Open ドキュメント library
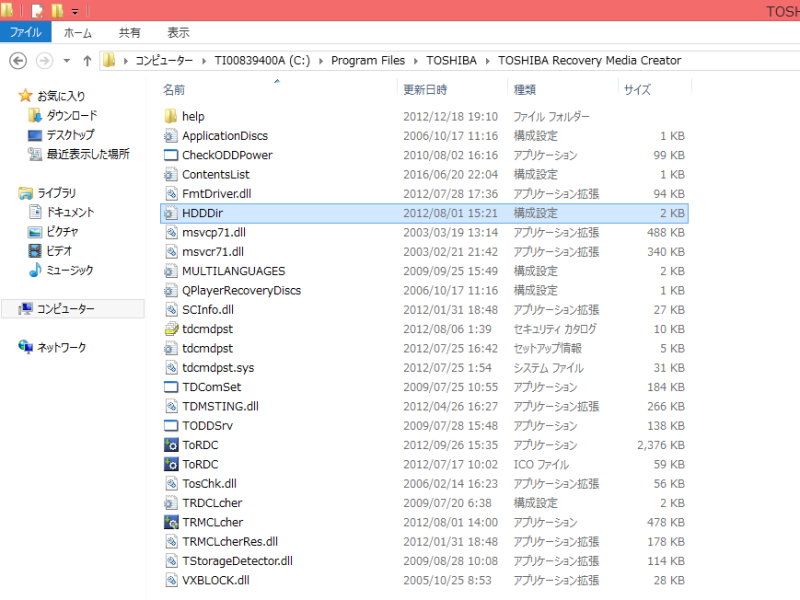The width and height of the screenshot is (800, 600). [x=70, y=212]
